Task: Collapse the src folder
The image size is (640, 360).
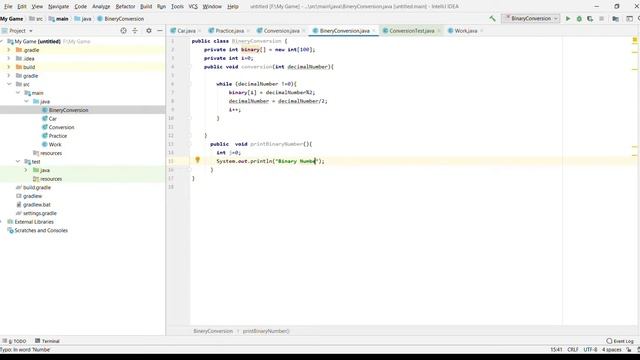Action: pyautogui.click(x=9, y=84)
